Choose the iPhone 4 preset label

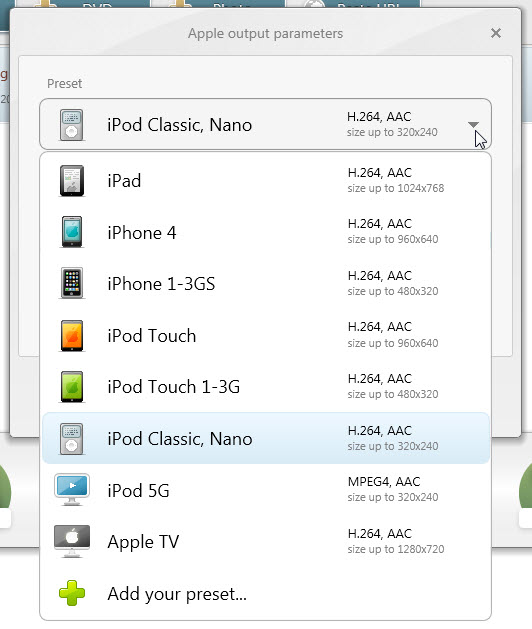tap(142, 233)
